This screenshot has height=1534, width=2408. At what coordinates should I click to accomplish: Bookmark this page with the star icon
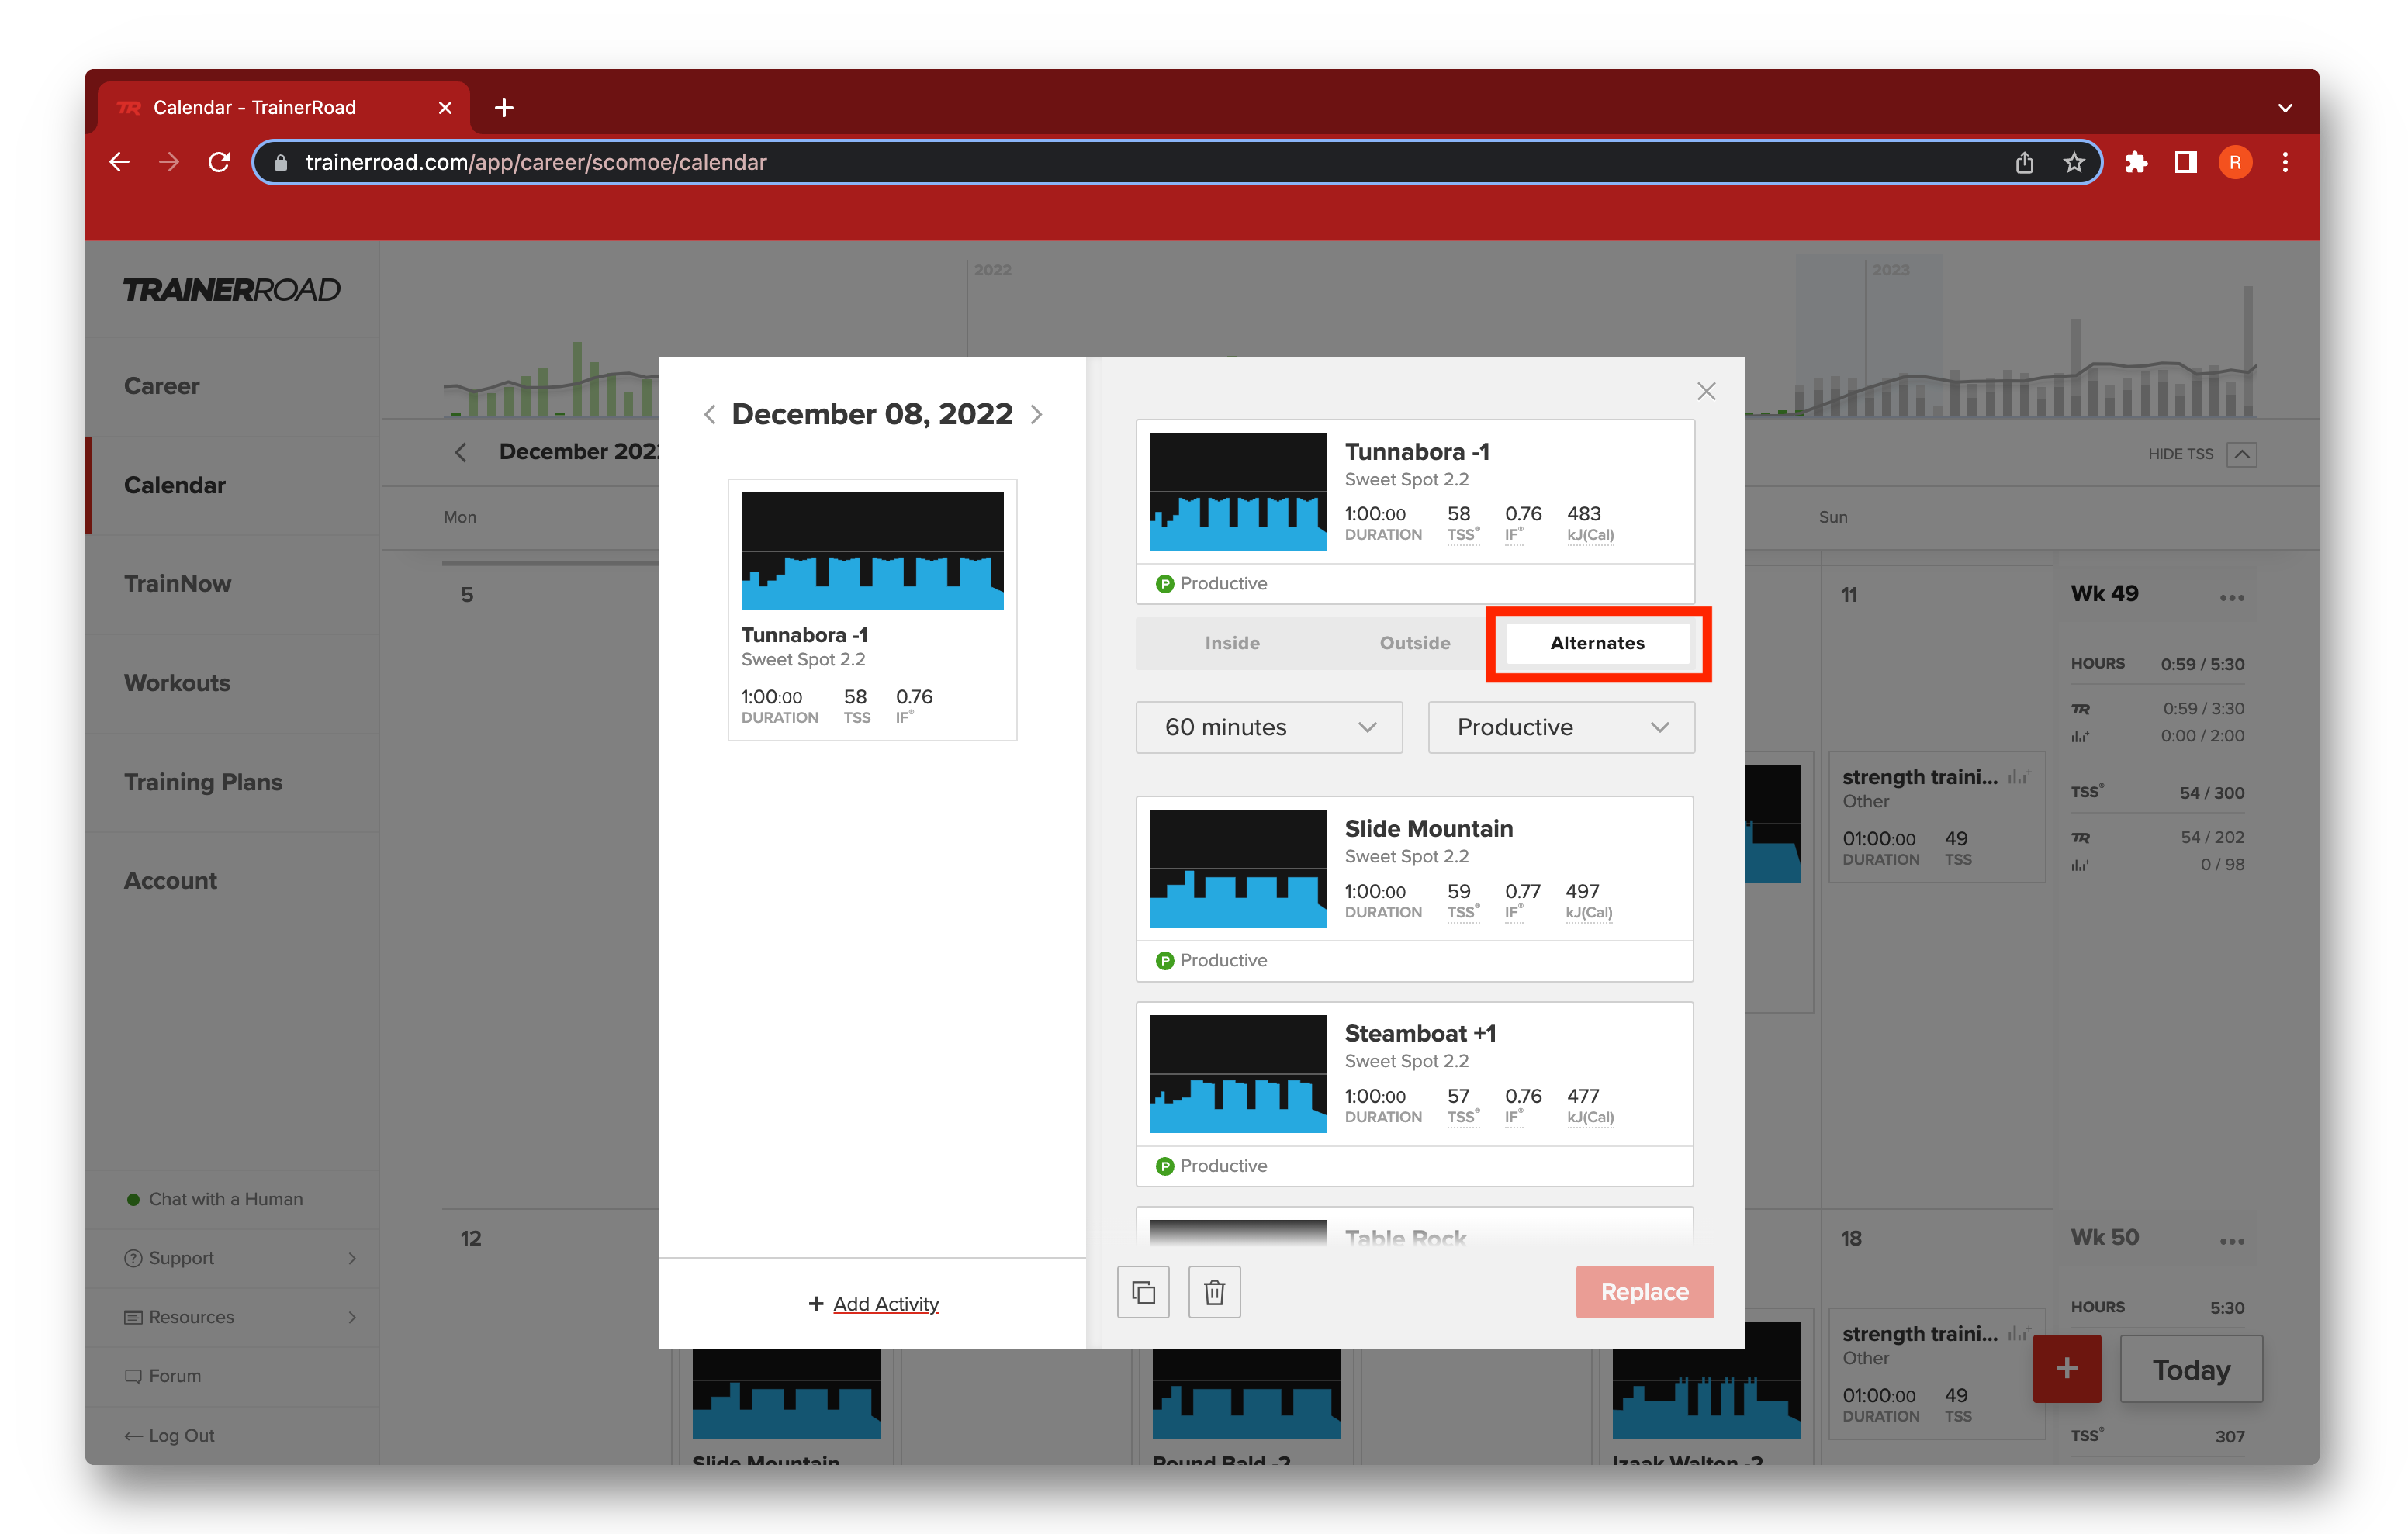click(x=2074, y=162)
